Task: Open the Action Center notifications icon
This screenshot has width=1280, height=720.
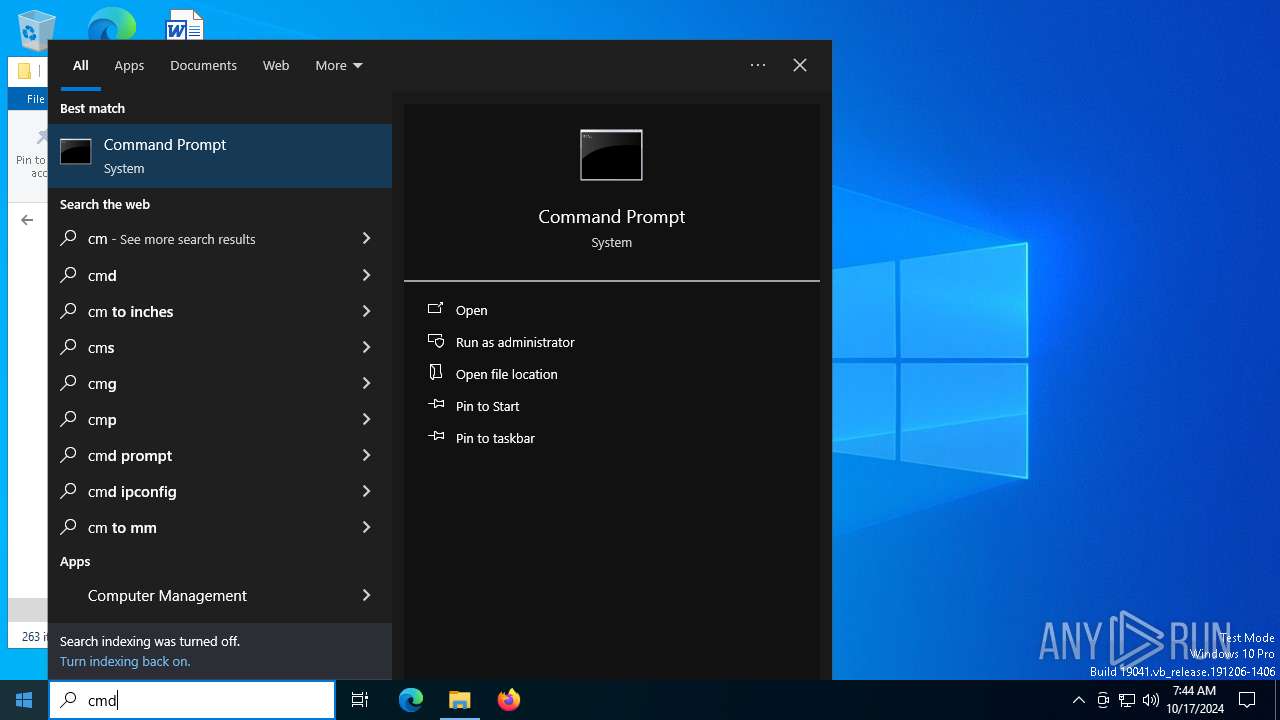Action: tap(1247, 700)
